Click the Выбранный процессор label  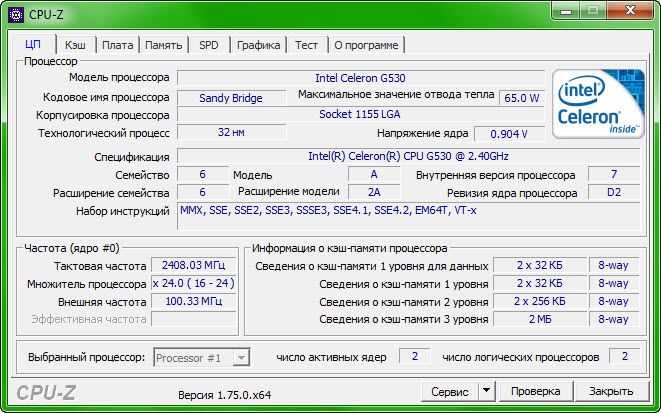[86, 358]
